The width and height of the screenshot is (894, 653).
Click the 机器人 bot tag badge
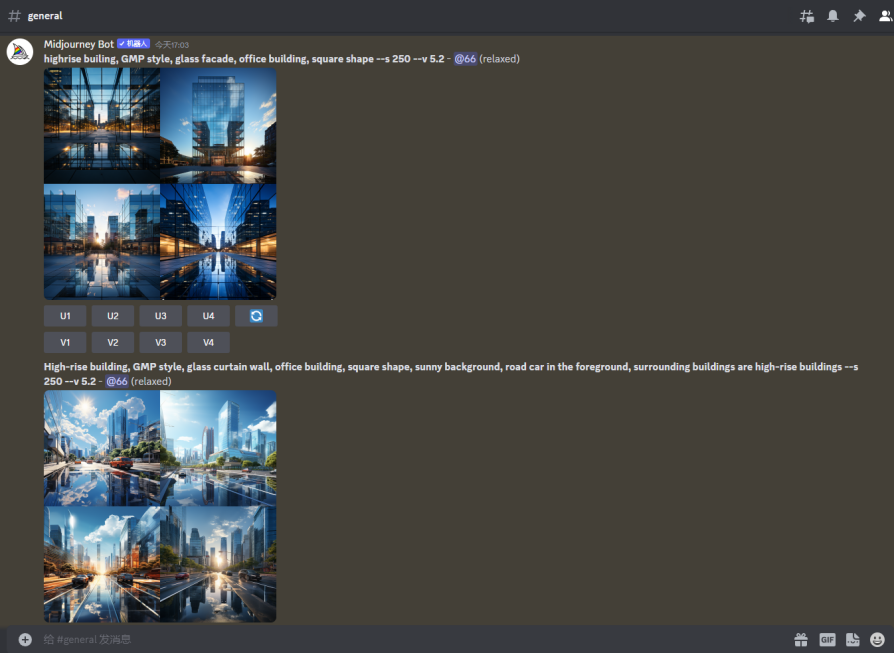[133, 44]
